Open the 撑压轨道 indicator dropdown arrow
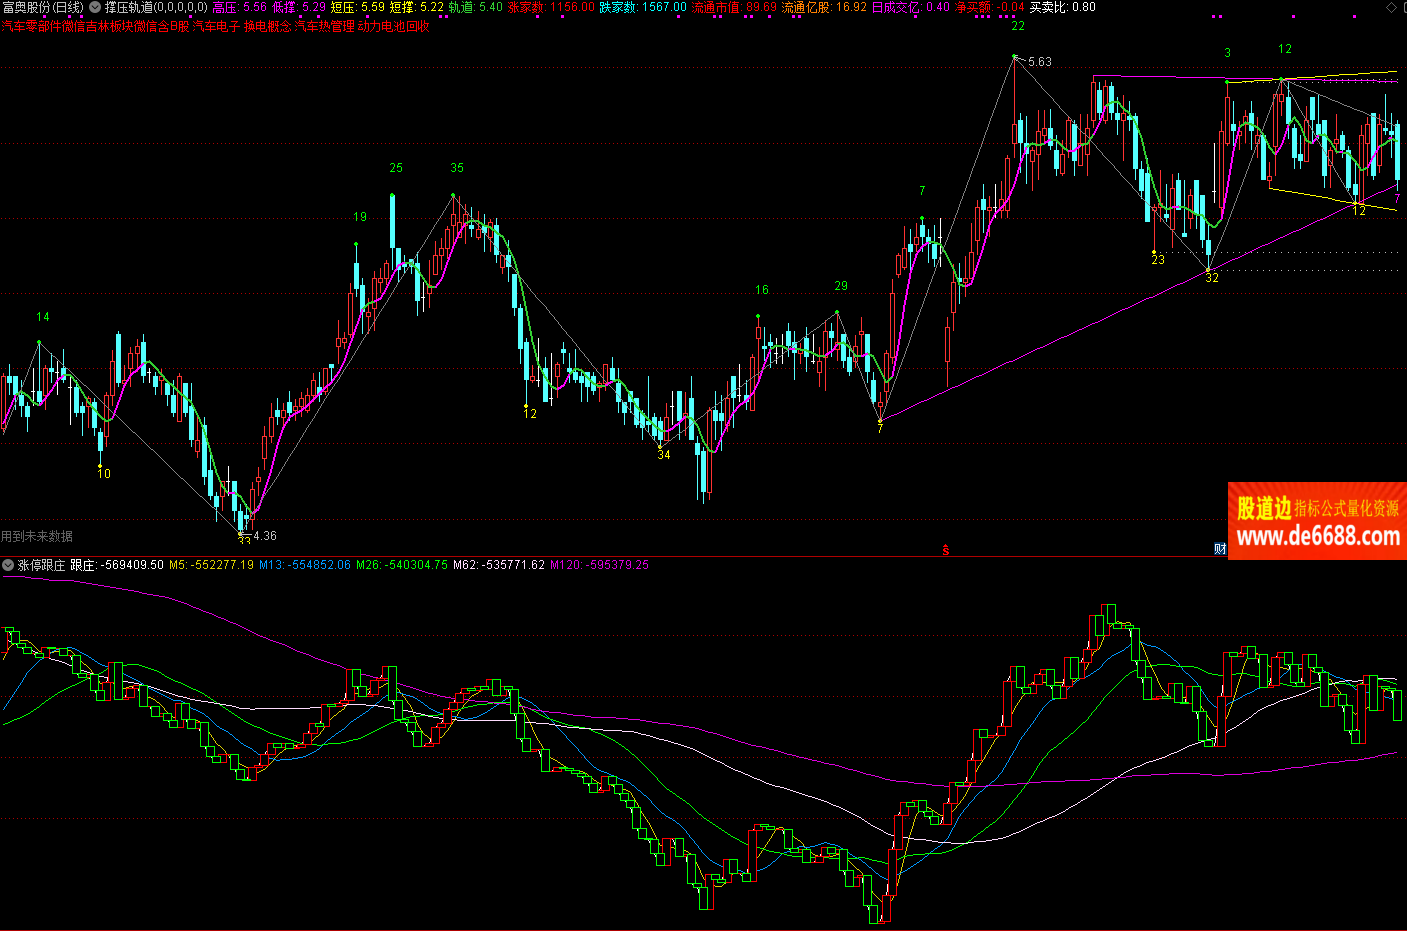Screen dimensions: 1407x931 pyautogui.click(x=95, y=7)
